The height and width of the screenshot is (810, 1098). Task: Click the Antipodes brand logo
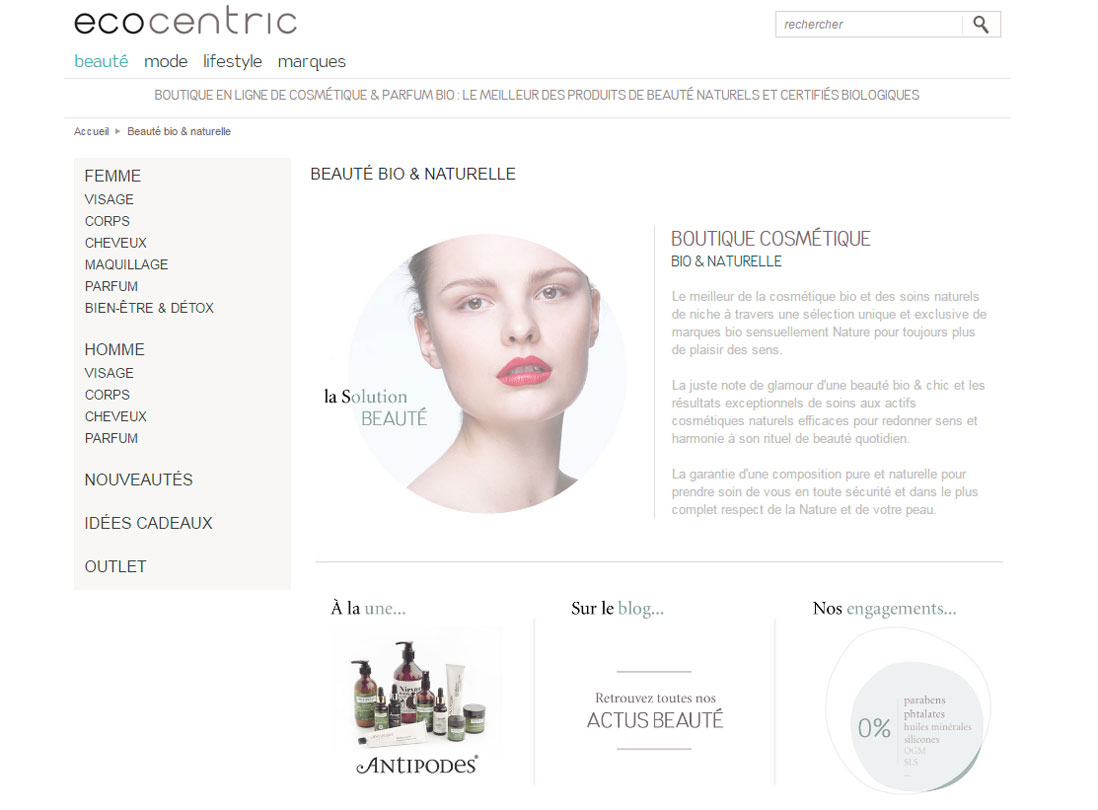pyautogui.click(x=417, y=764)
